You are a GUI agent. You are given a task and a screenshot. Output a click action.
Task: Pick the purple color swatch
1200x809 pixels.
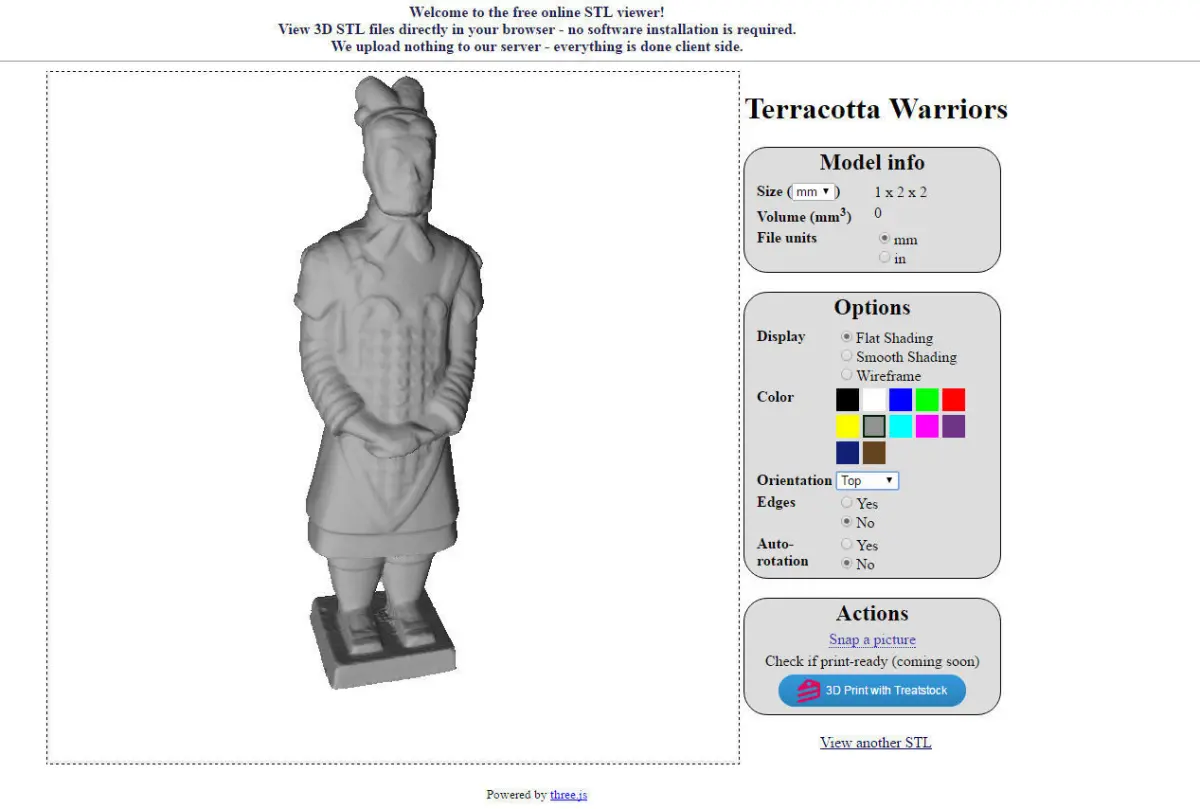click(954, 426)
